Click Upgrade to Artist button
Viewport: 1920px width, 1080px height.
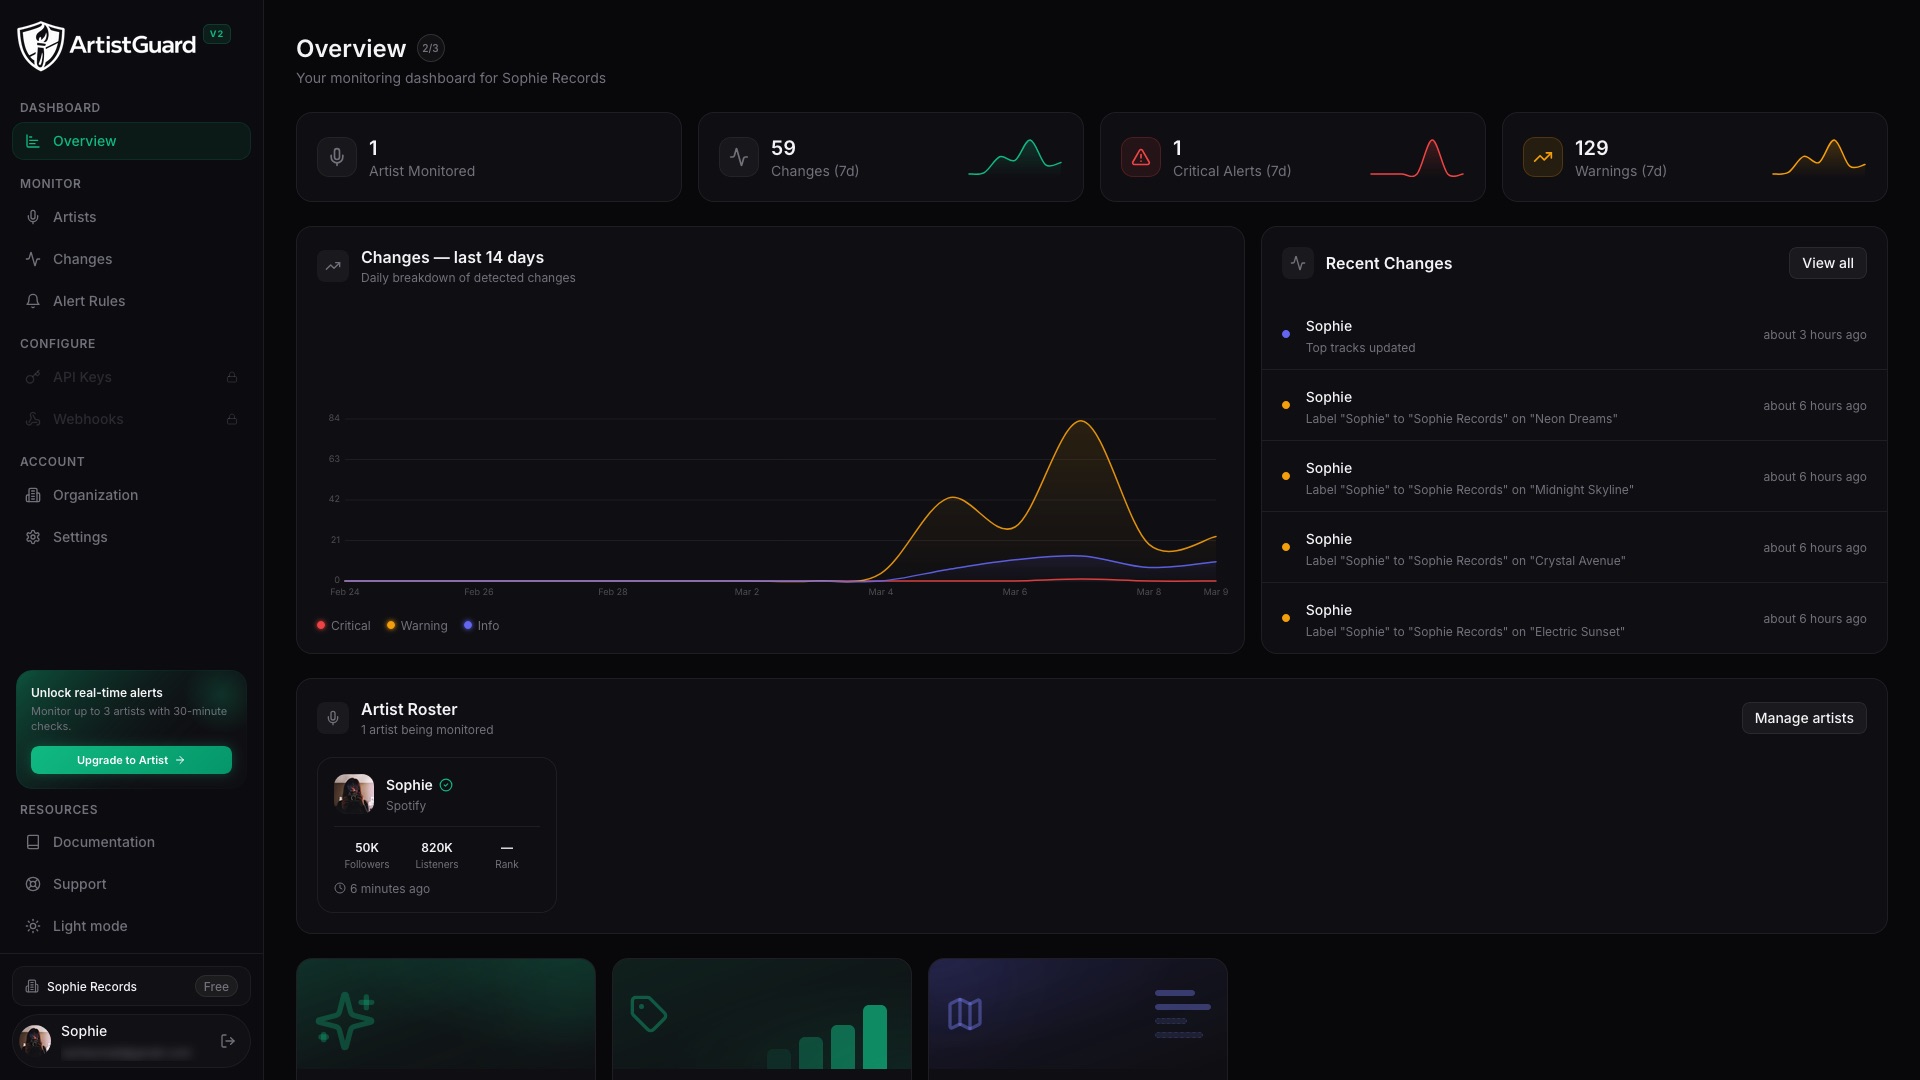click(131, 760)
